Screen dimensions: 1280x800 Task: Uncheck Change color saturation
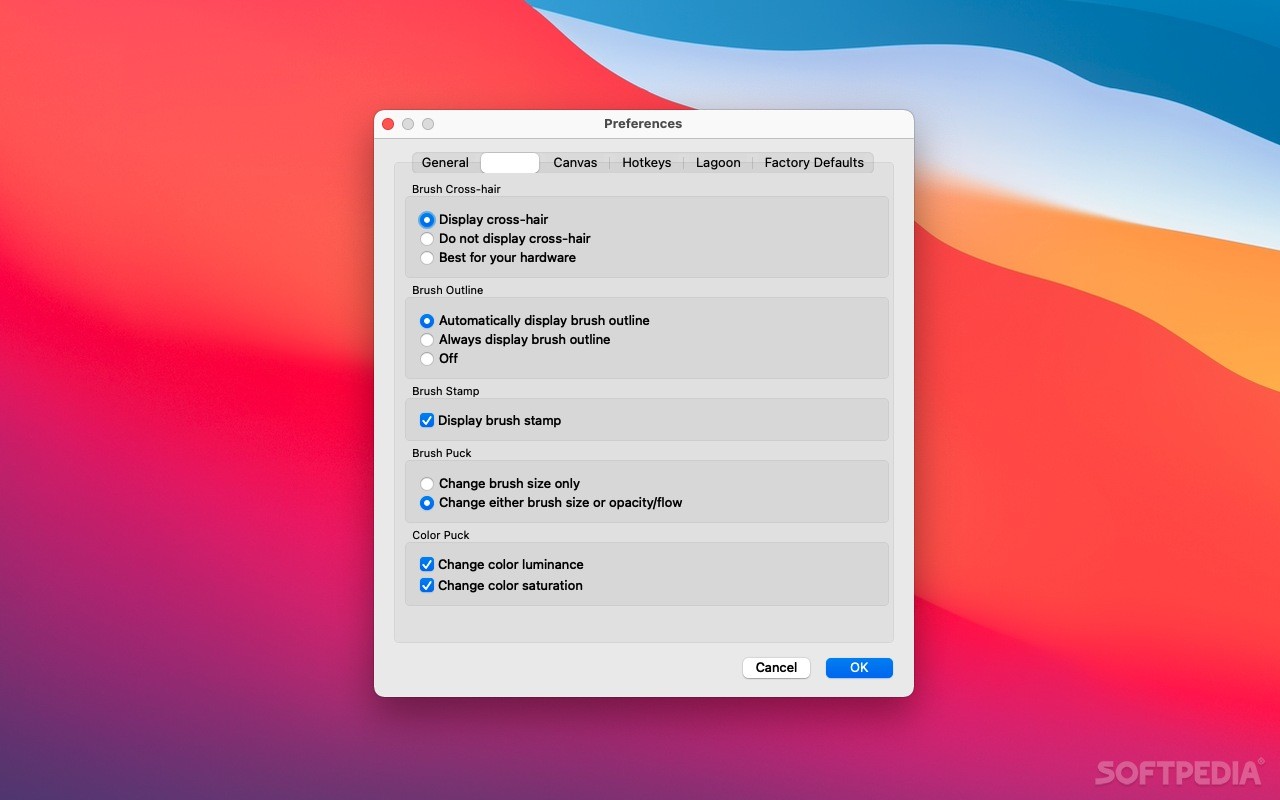[427, 585]
